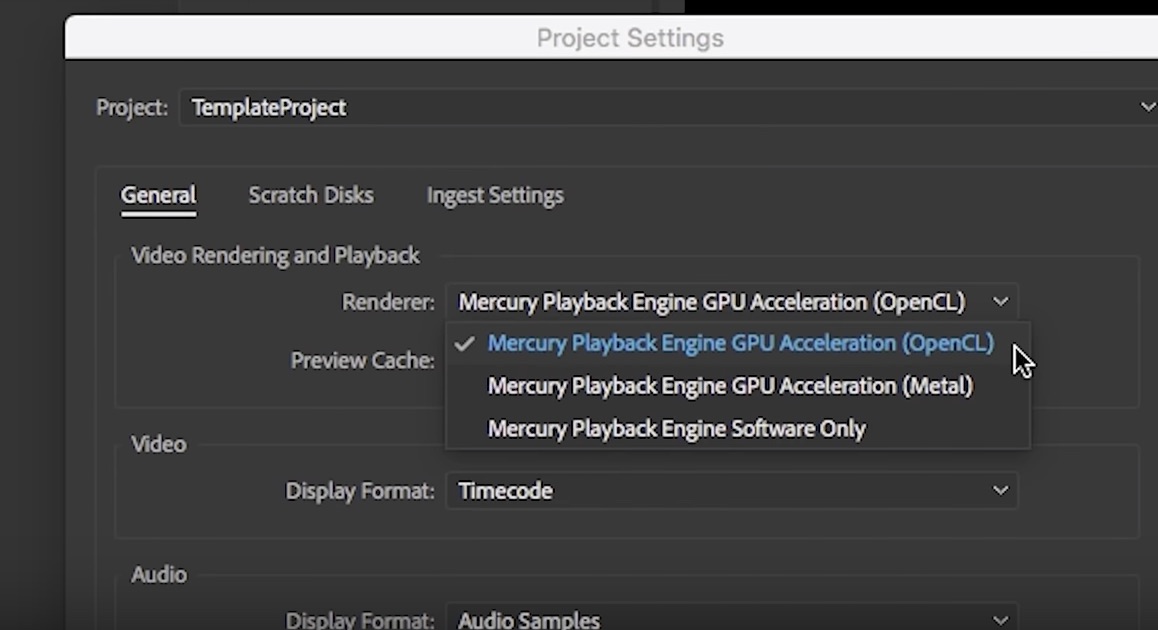1158x630 pixels.
Task: Click the Project Settings title bar
Action: click(x=630, y=39)
